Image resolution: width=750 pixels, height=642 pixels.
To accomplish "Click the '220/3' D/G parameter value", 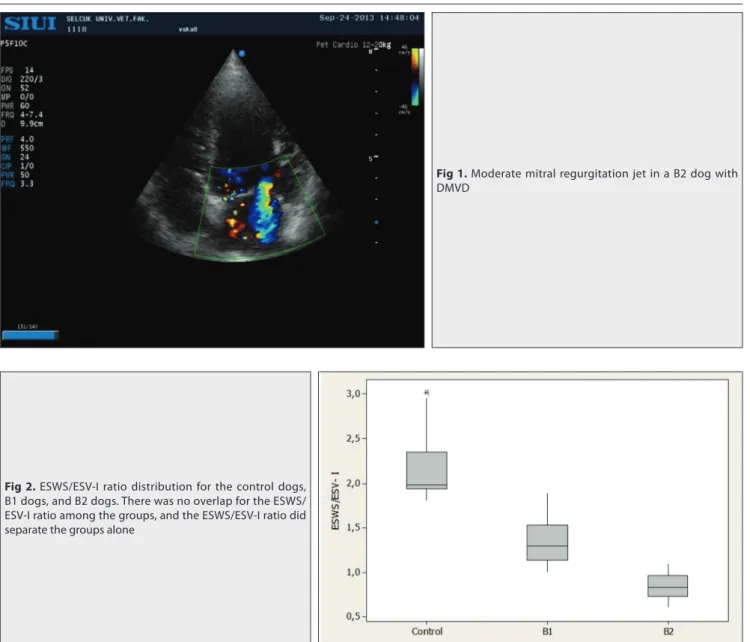I will tap(31, 79).
